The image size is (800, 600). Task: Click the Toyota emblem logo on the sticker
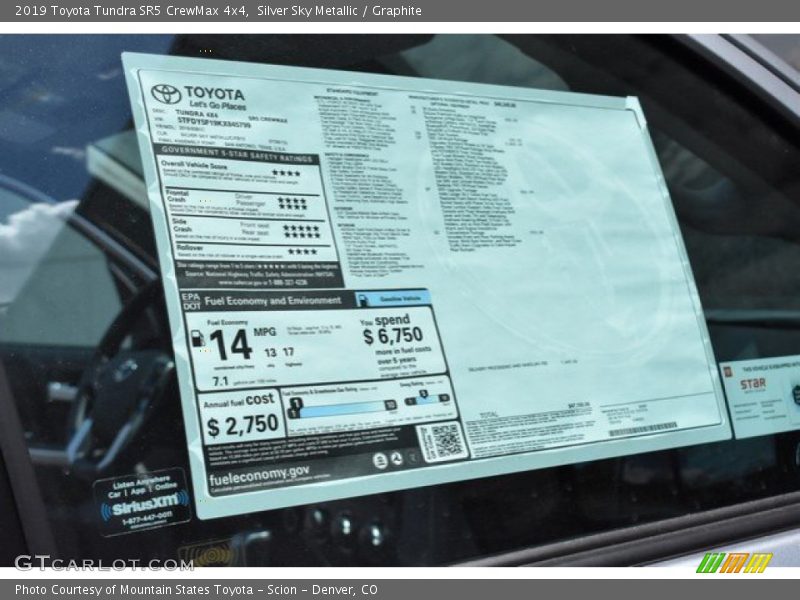pyautogui.click(x=165, y=94)
